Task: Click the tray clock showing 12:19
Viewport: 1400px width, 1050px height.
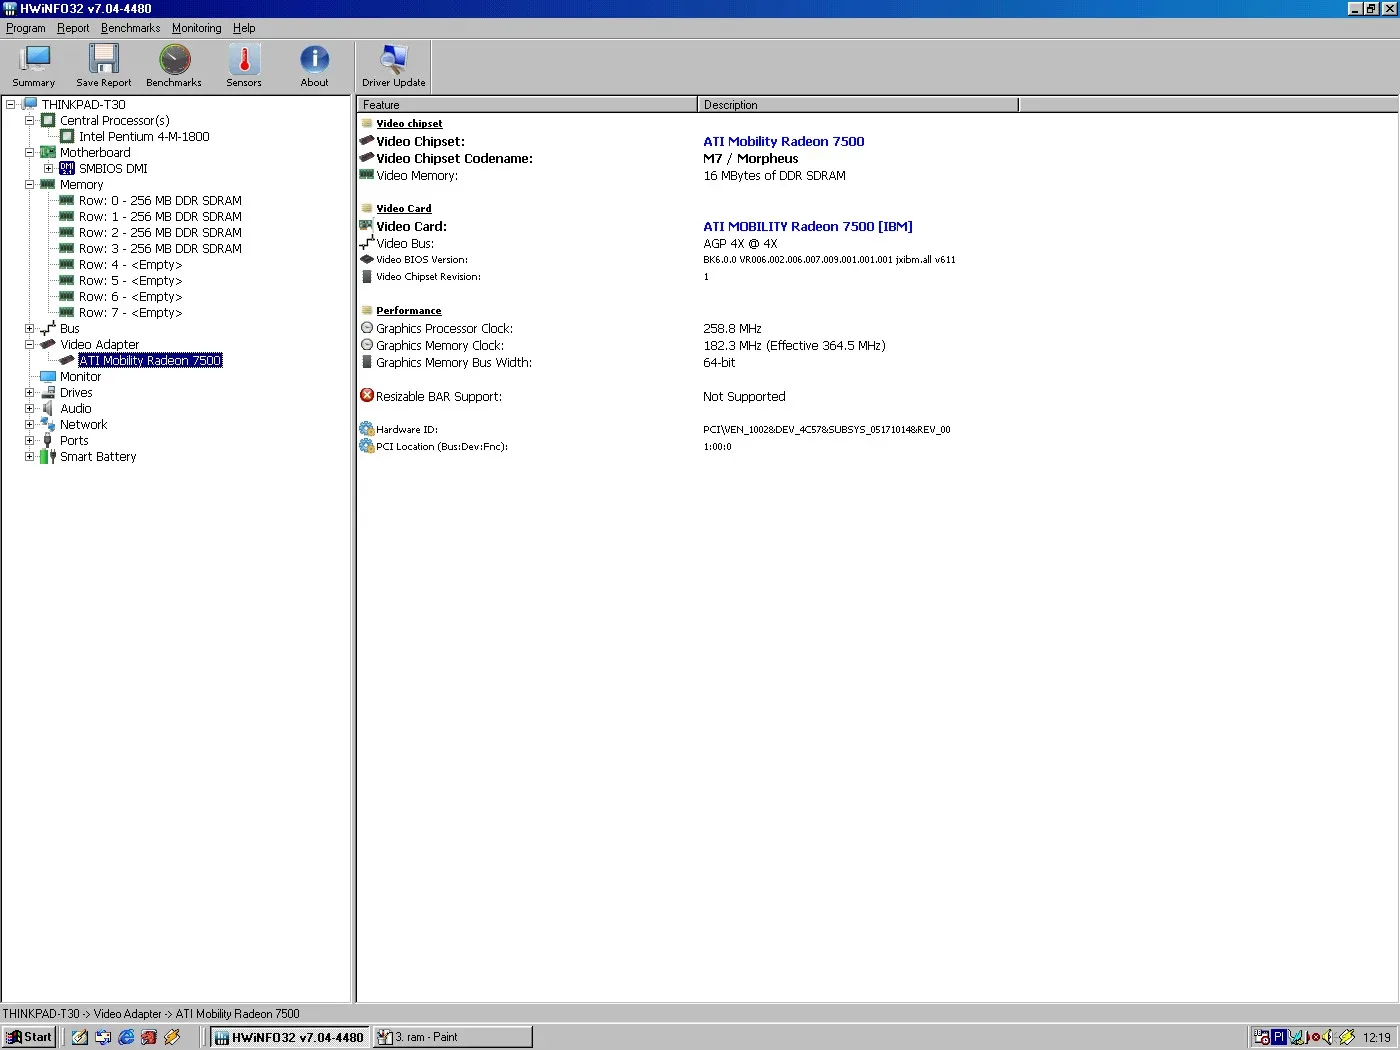Action: [x=1376, y=1037]
